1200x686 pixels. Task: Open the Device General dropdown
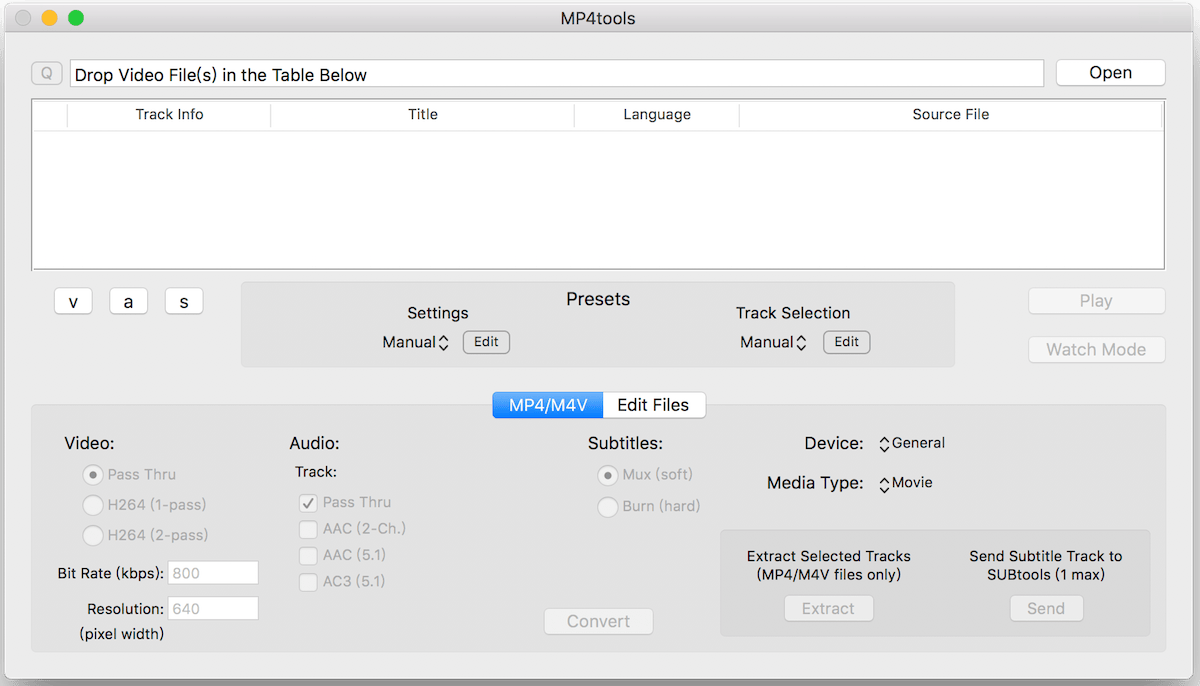point(912,443)
